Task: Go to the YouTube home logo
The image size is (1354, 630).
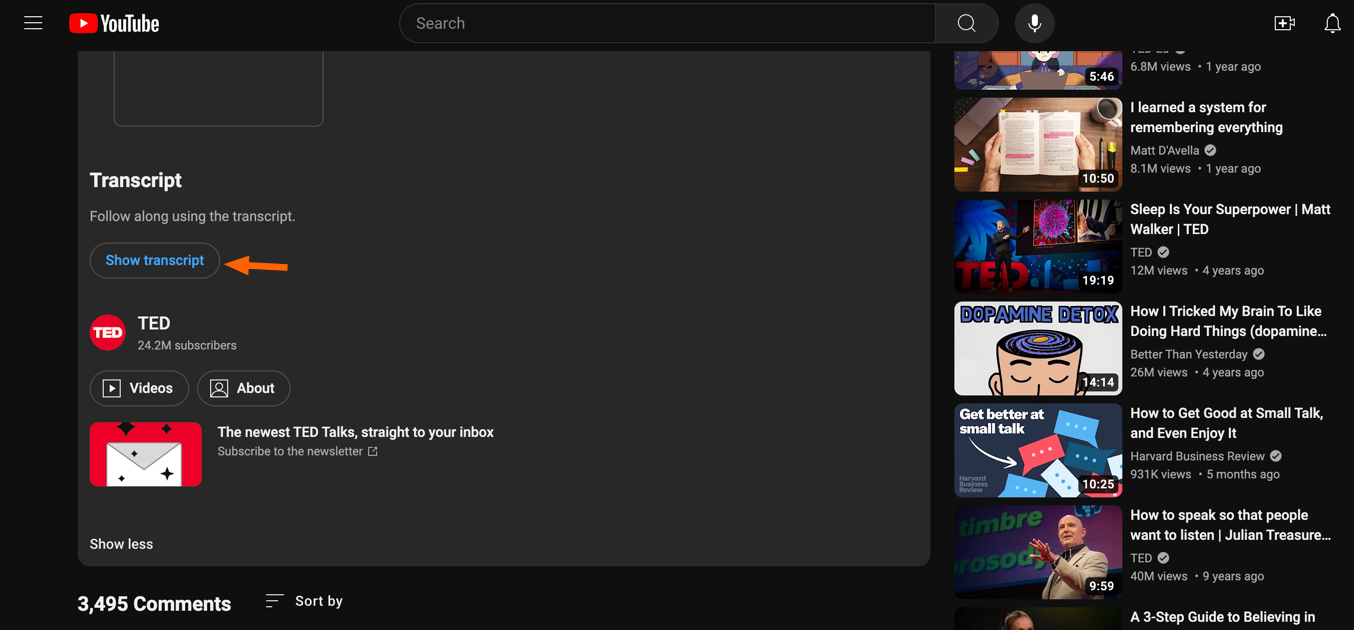Action: click(x=114, y=23)
